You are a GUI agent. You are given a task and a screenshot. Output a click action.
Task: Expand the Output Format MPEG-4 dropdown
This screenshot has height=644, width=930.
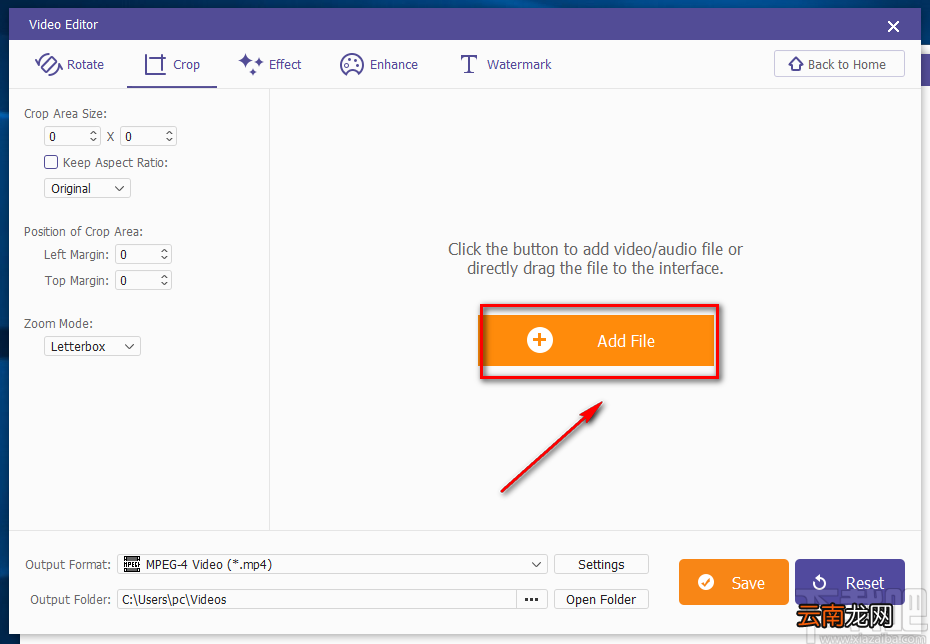(332, 565)
